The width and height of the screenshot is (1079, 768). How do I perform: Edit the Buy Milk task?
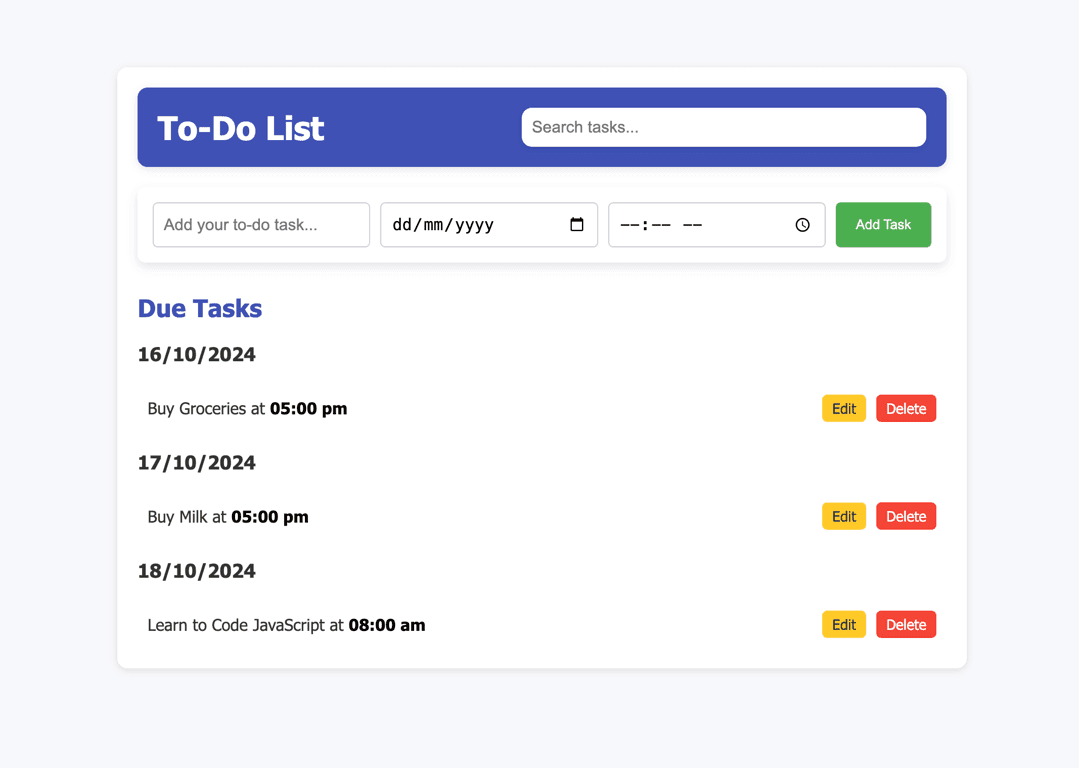pyautogui.click(x=844, y=516)
